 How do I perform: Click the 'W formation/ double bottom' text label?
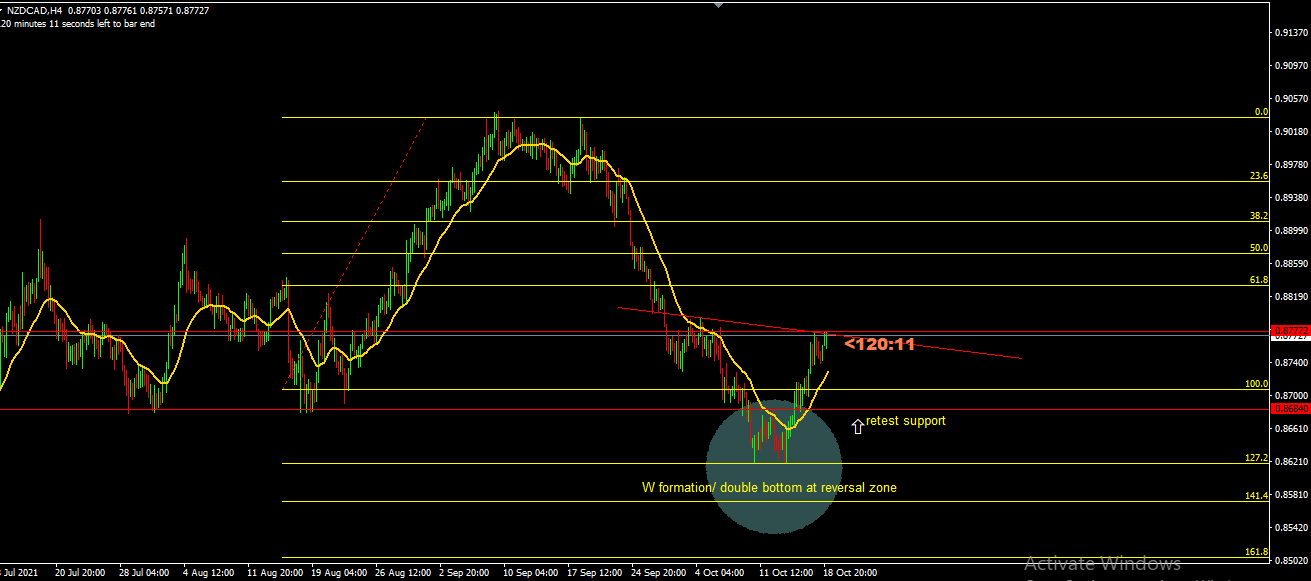click(768, 488)
